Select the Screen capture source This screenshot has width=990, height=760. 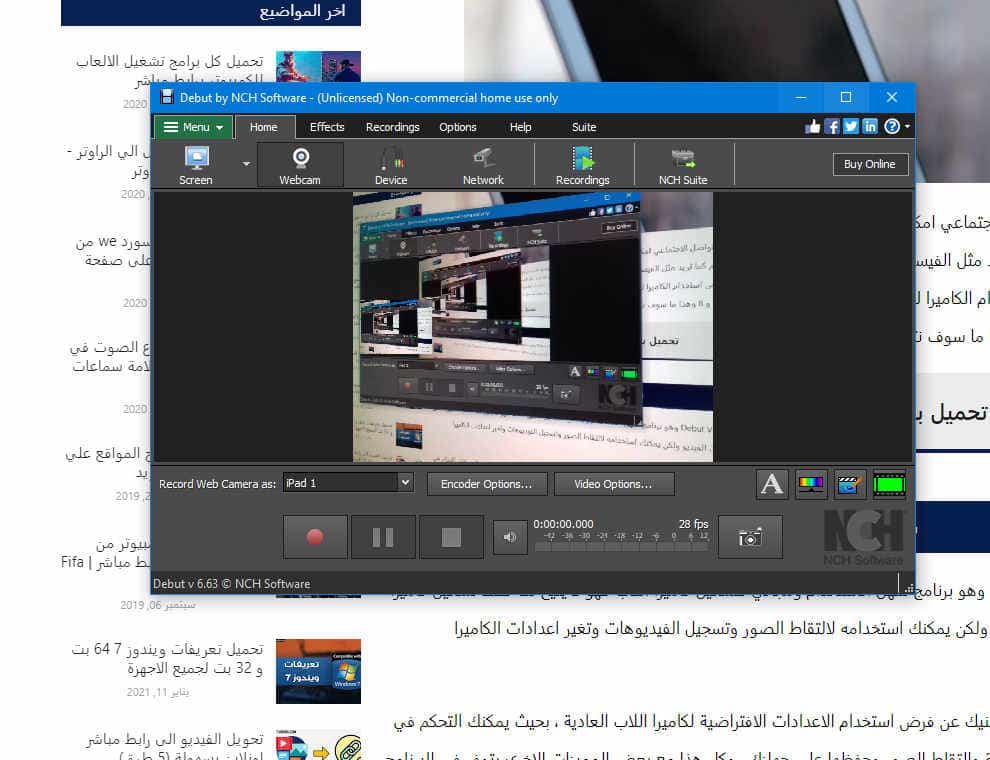point(196,165)
